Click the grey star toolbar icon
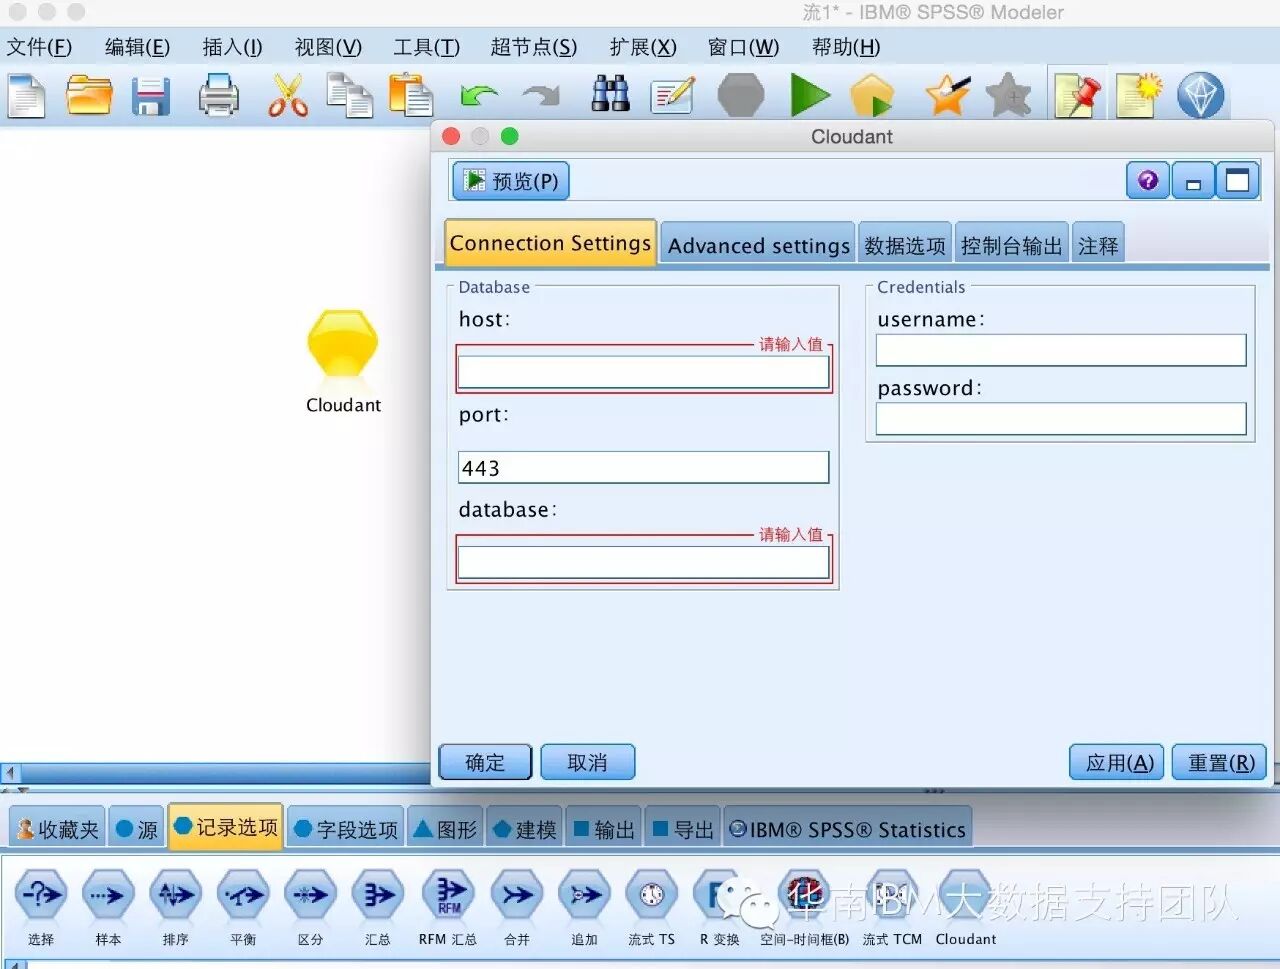 [1008, 96]
